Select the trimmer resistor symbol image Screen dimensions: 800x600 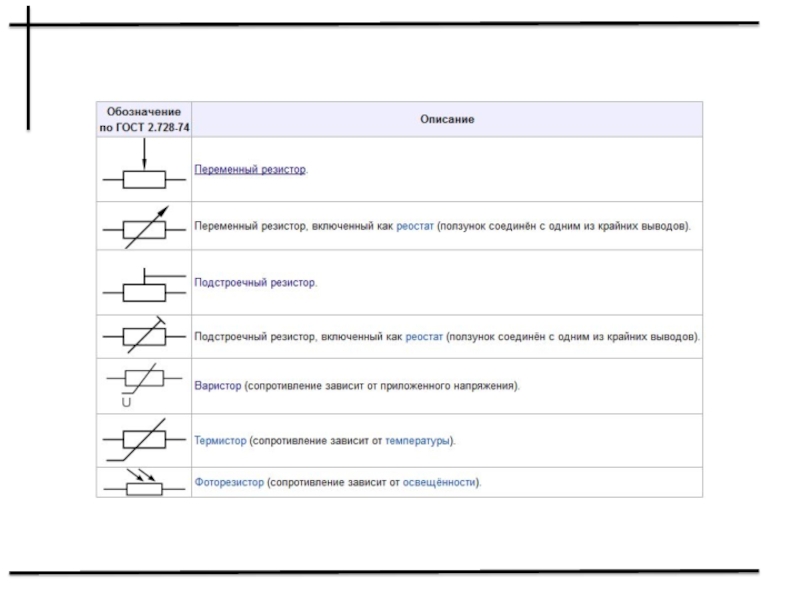(x=144, y=285)
